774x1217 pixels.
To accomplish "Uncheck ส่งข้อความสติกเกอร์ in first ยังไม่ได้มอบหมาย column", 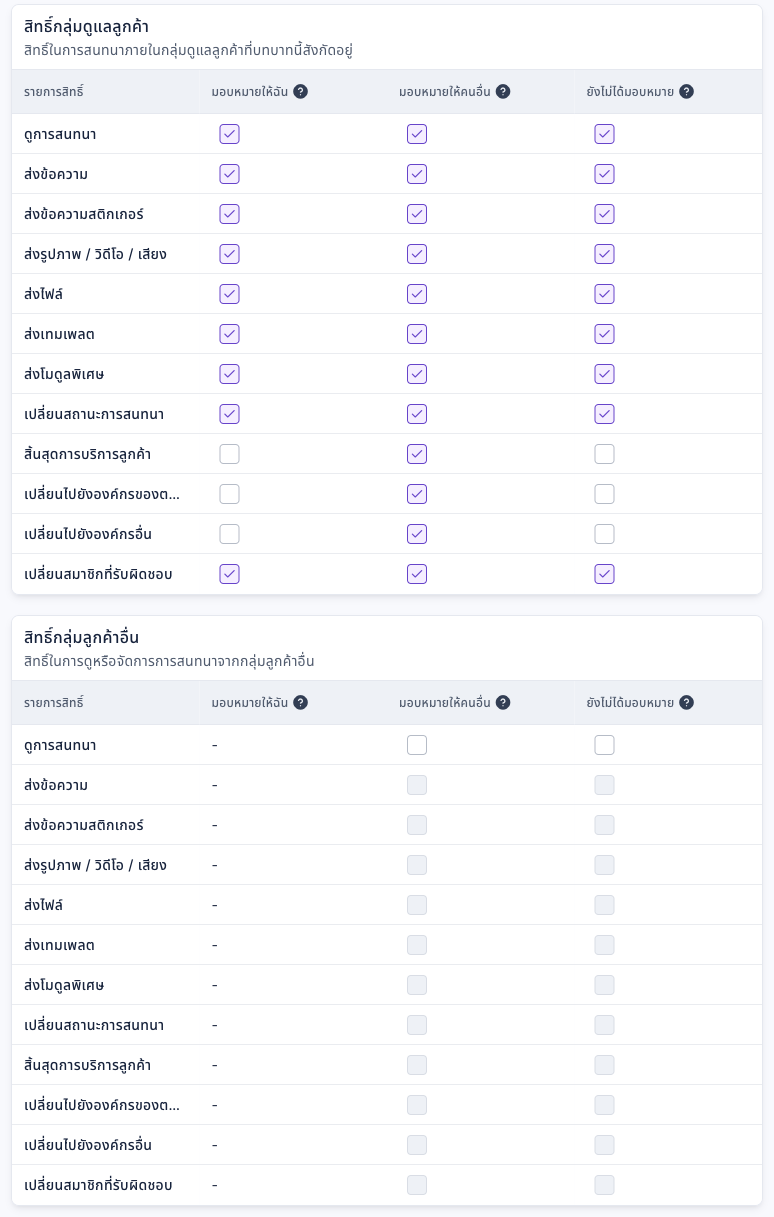I will [x=604, y=214].
